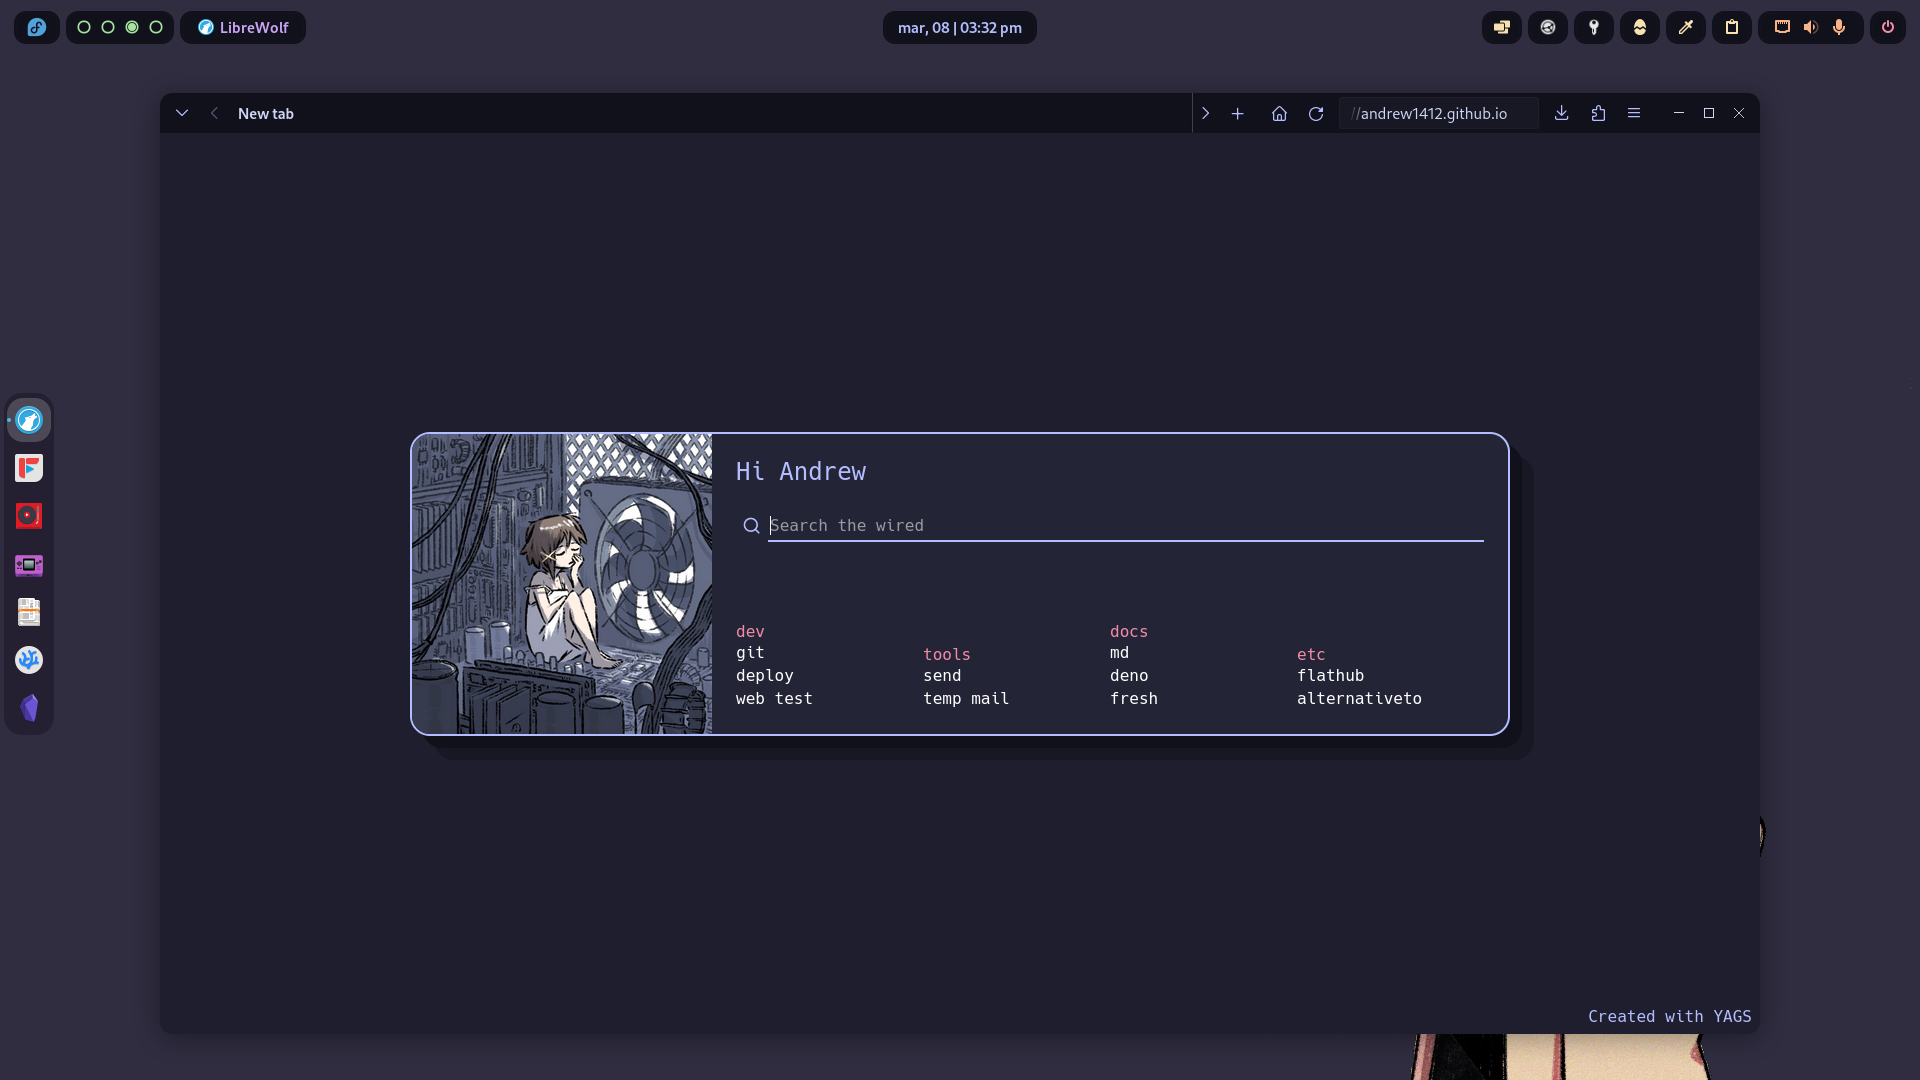Viewport: 1920px width, 1080px height.
Task: Open the browser hamburger menu
Action: (1634, 113)
